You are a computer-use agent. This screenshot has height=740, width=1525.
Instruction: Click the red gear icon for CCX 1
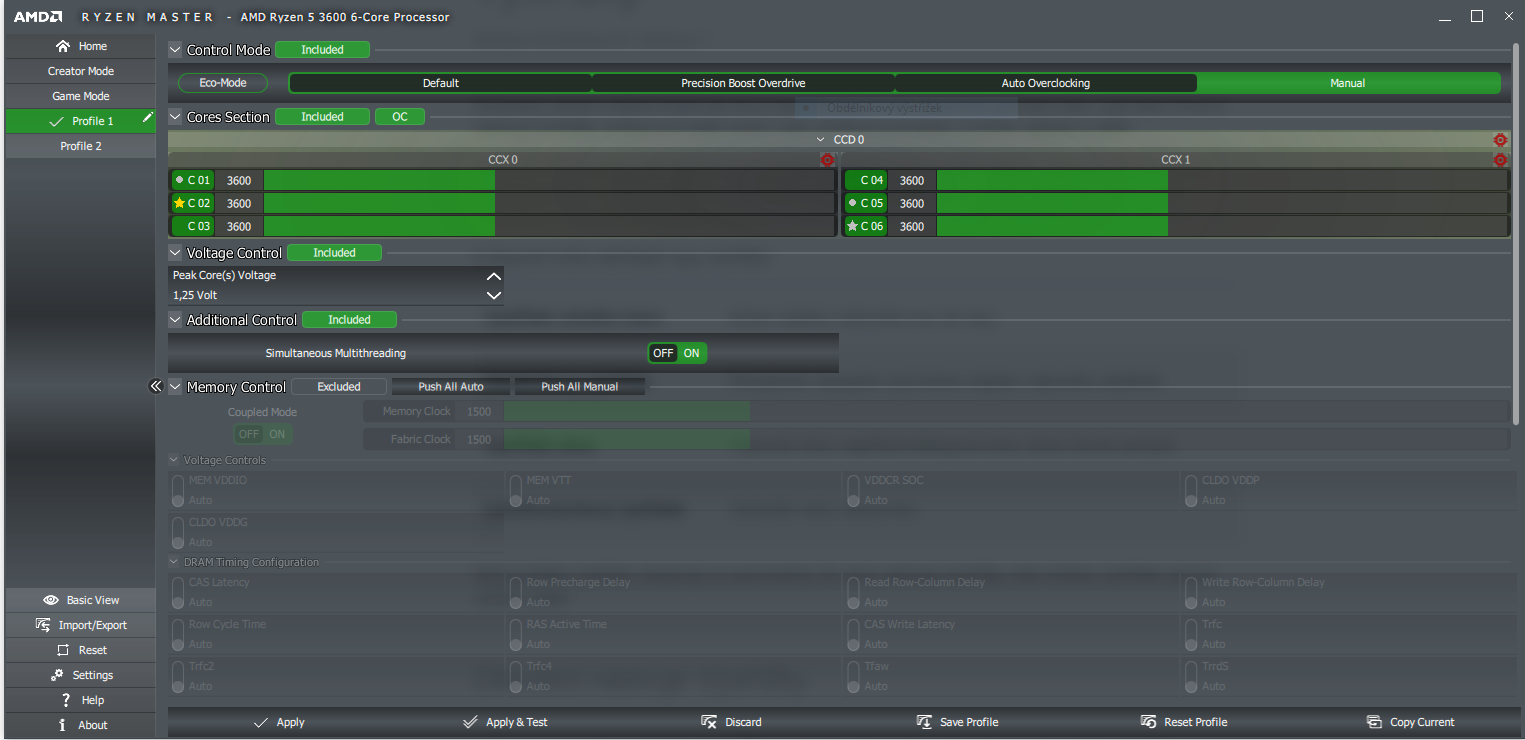click(1499, 160)
